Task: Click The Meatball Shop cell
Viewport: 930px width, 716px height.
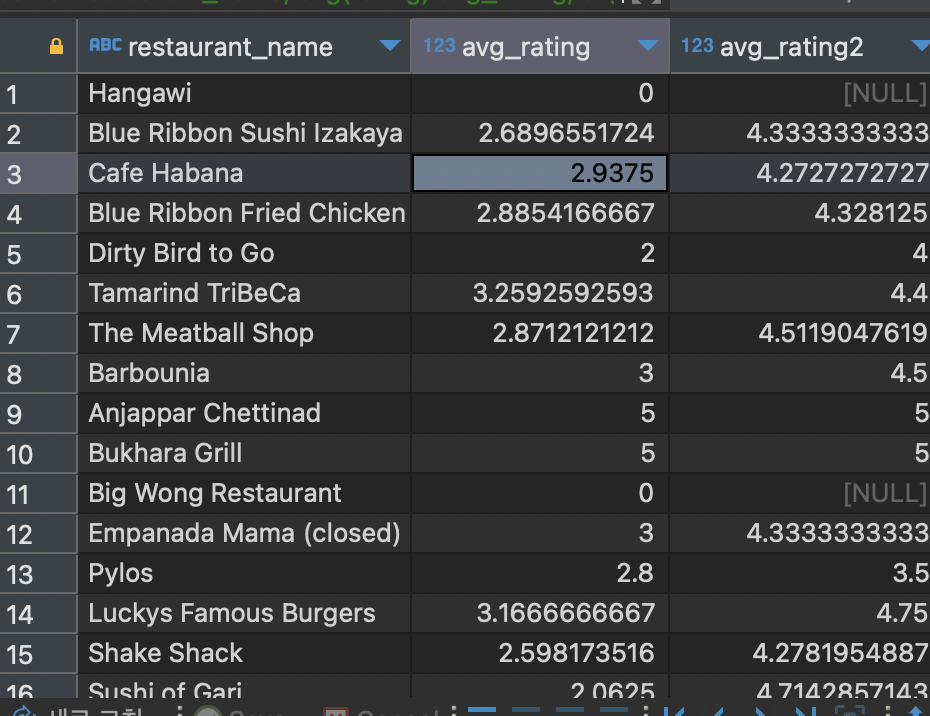Action: [x=244, y=333]
